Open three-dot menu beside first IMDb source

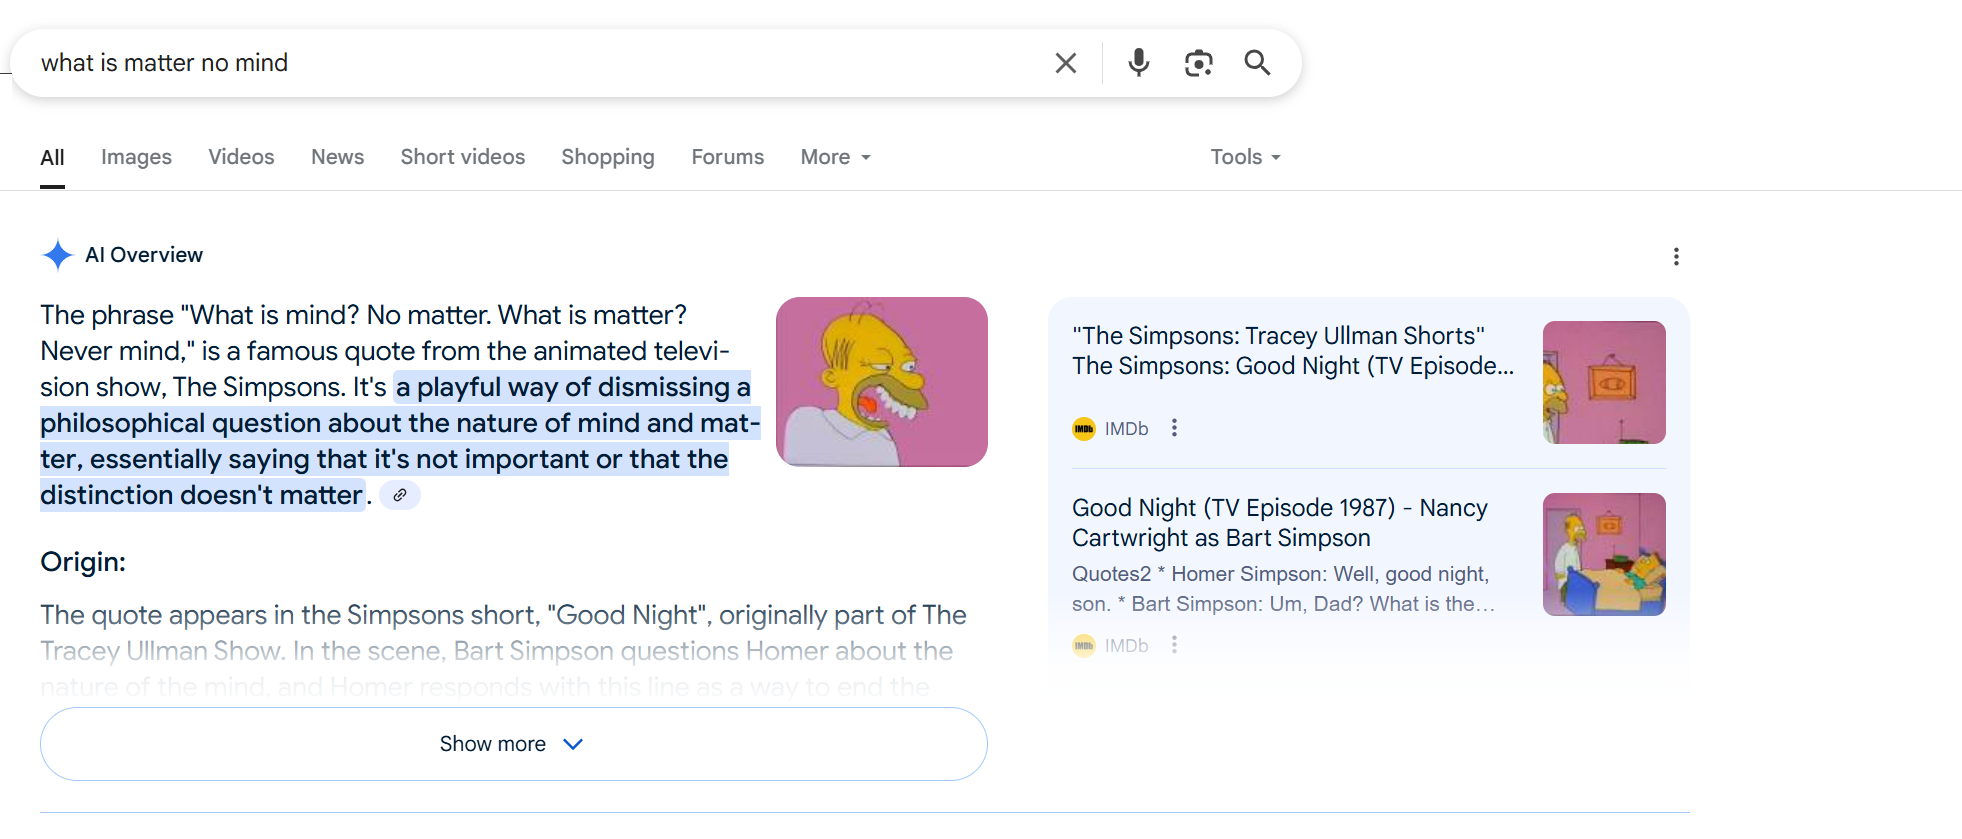[x=1174, y=428]
